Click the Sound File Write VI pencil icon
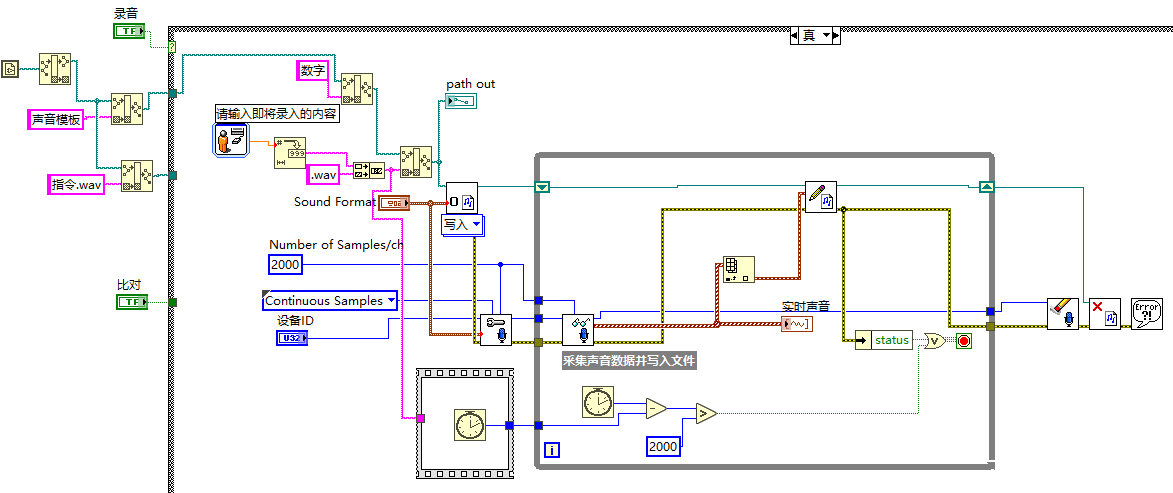1173x493 pixels. [821, 197]
